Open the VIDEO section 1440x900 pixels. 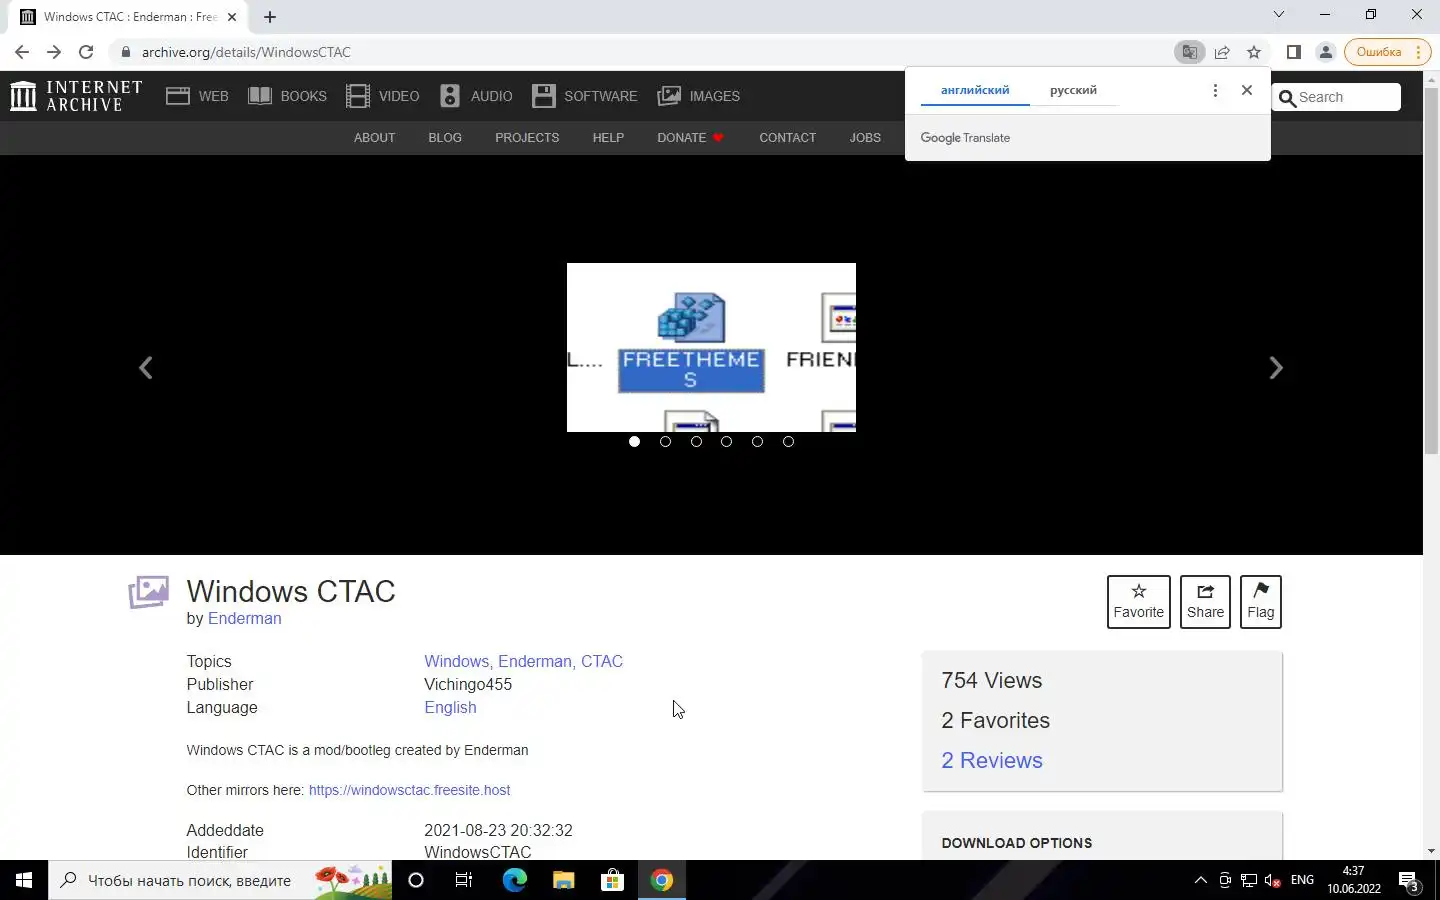pyautogui.click(x=382, y=96)
